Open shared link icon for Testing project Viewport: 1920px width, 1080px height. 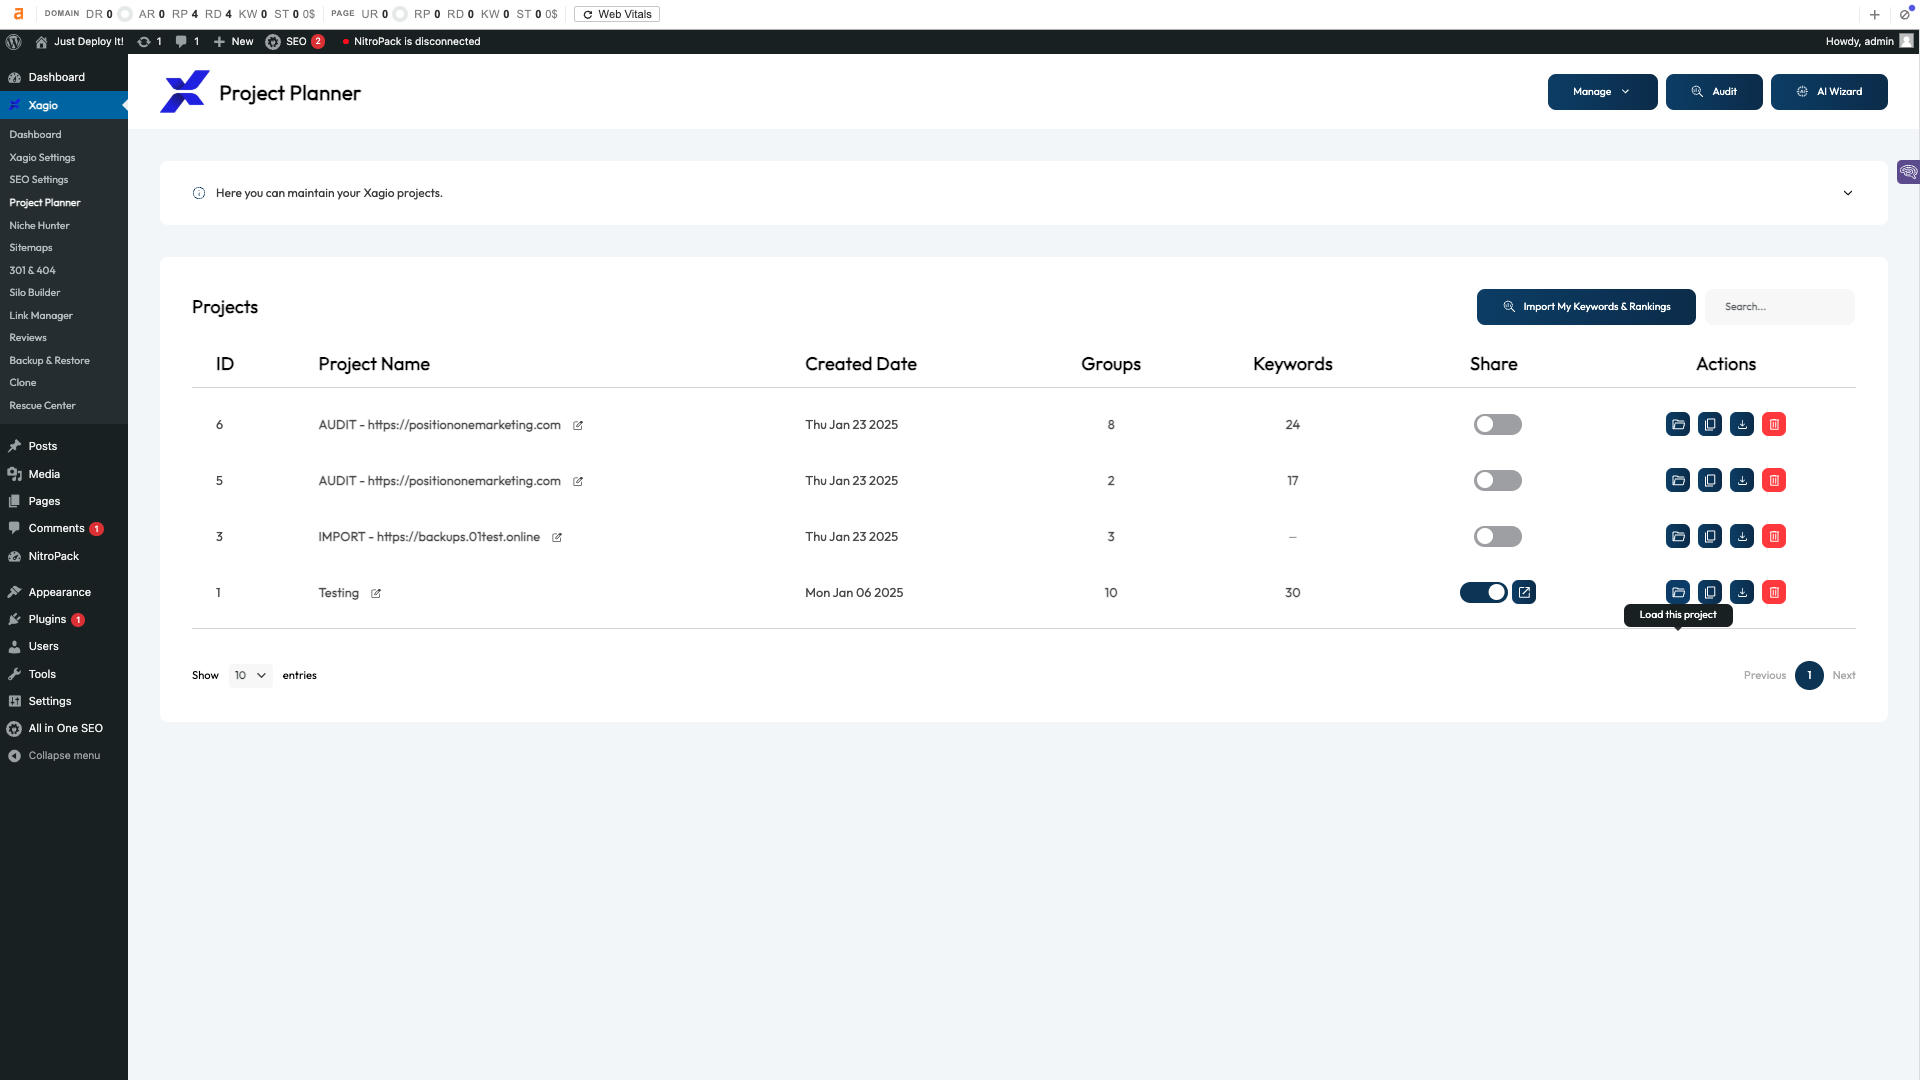pyautogui.click(x=1524, y=593)
